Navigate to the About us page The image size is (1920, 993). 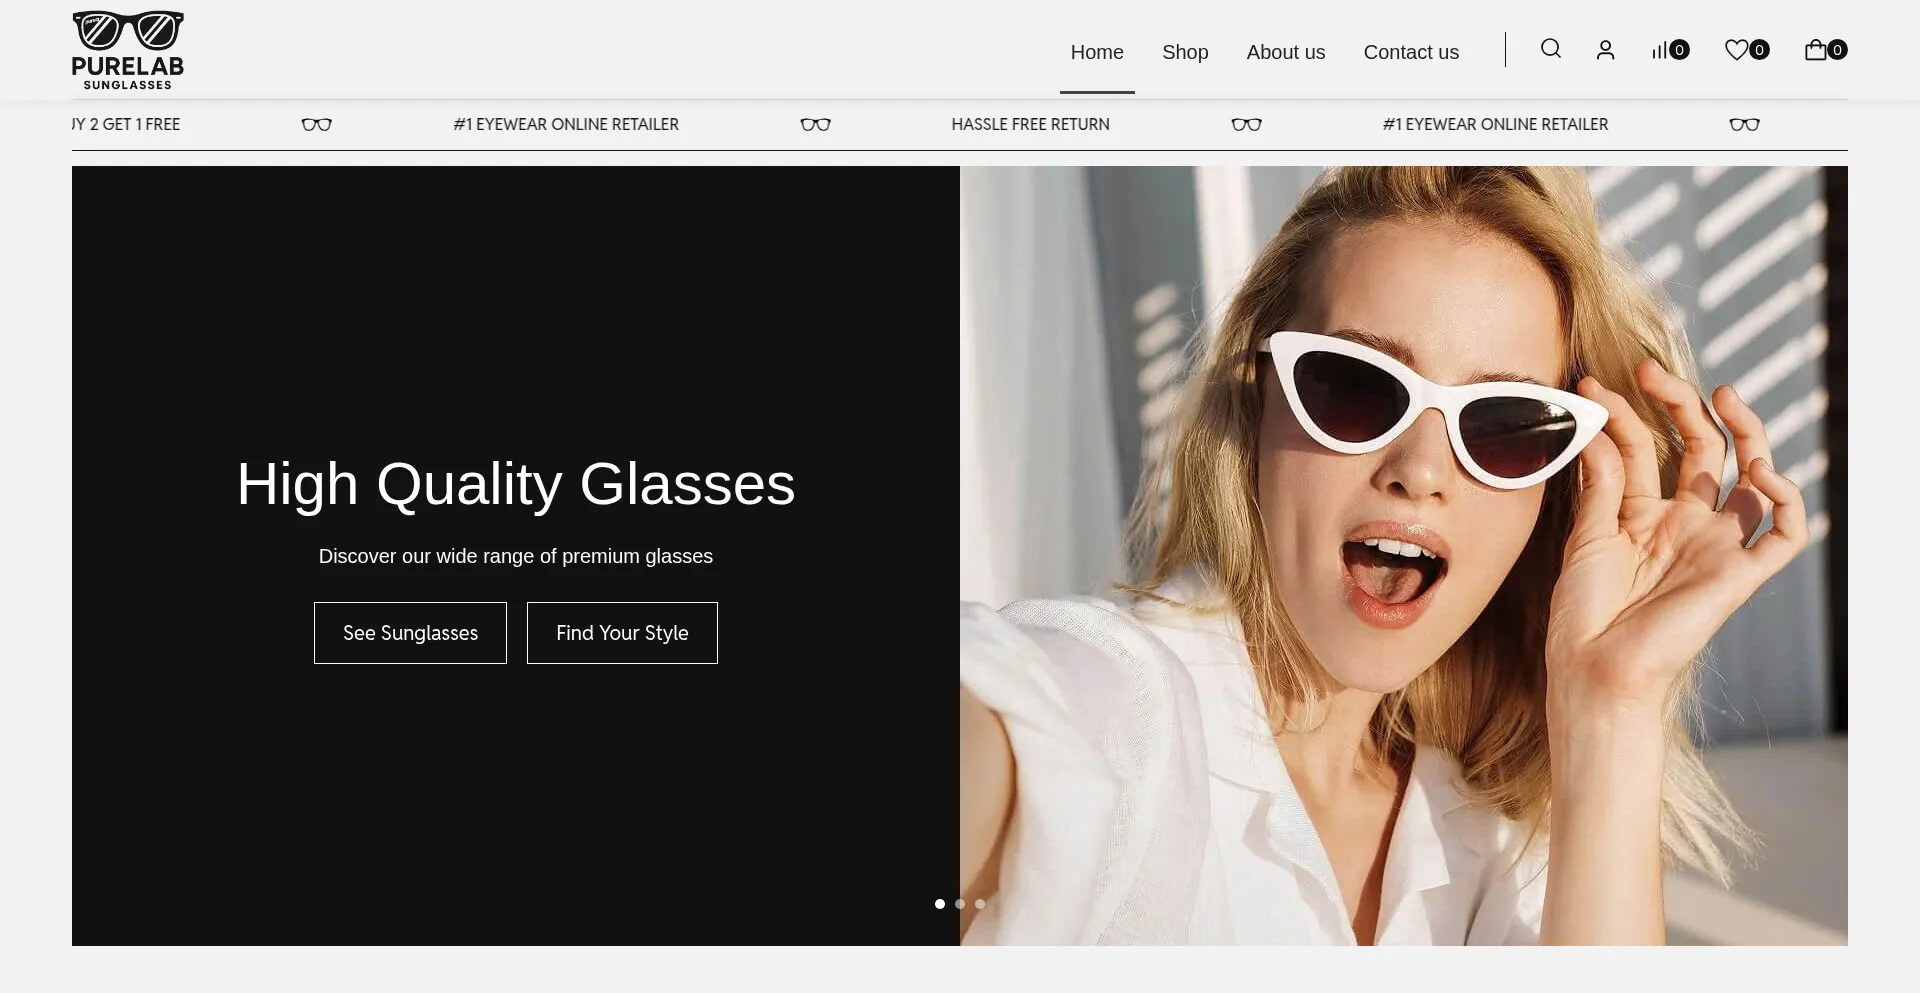pos(1285,52)
